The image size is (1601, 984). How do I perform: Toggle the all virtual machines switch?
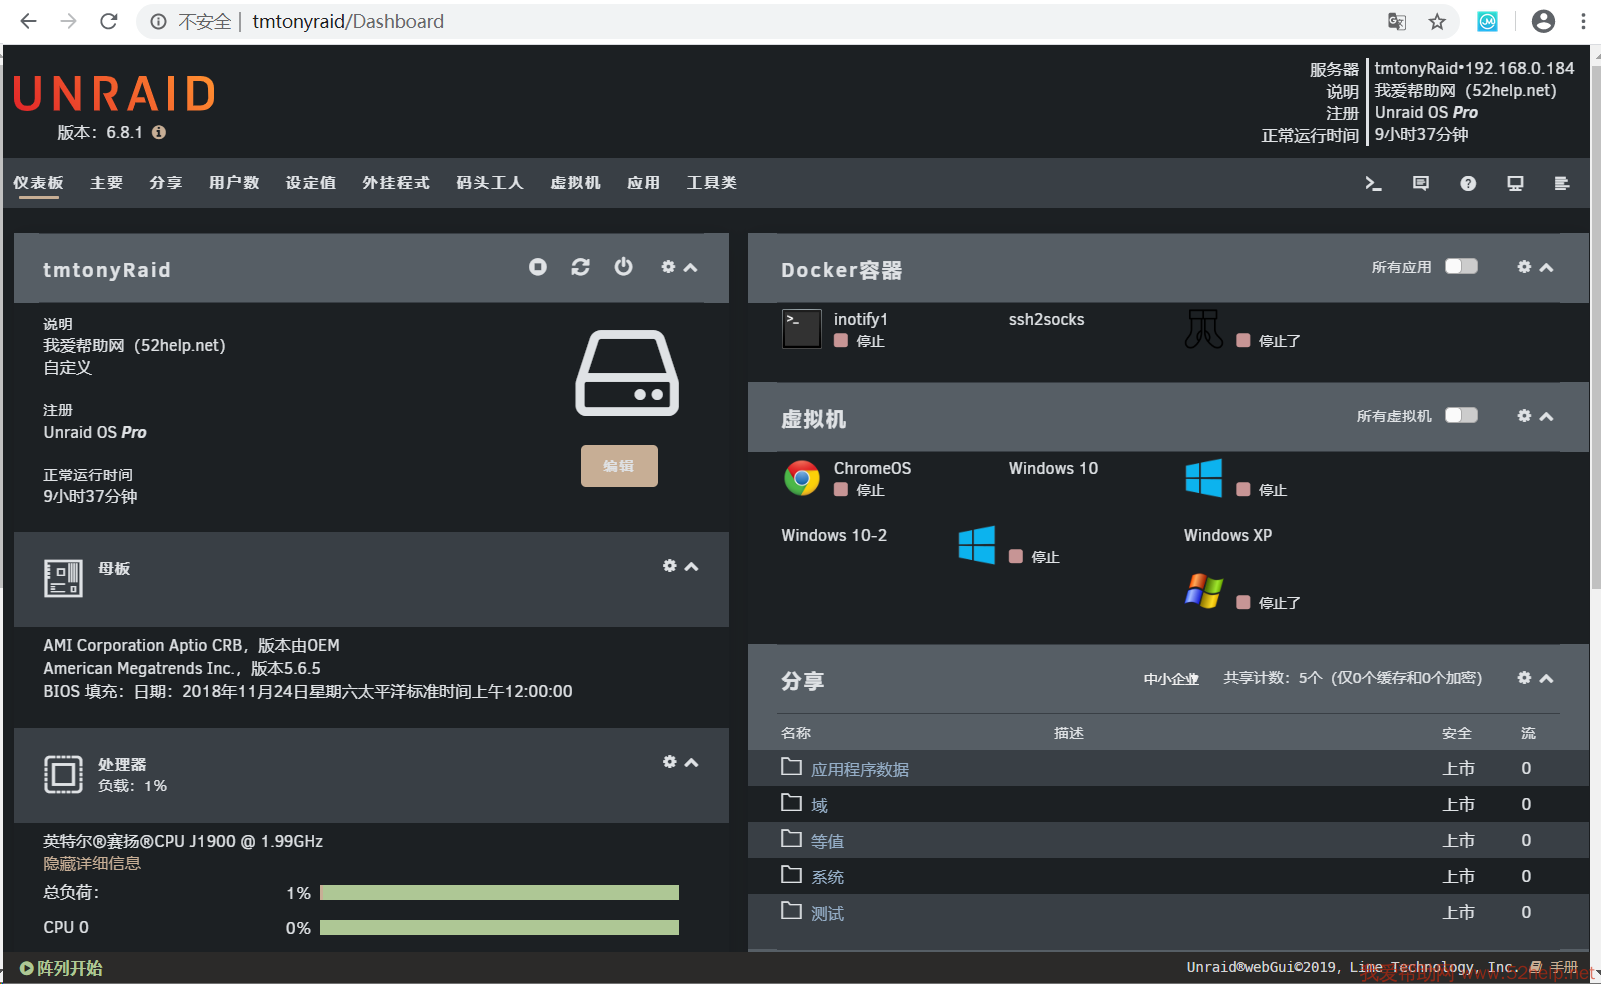coord(1461,415)
